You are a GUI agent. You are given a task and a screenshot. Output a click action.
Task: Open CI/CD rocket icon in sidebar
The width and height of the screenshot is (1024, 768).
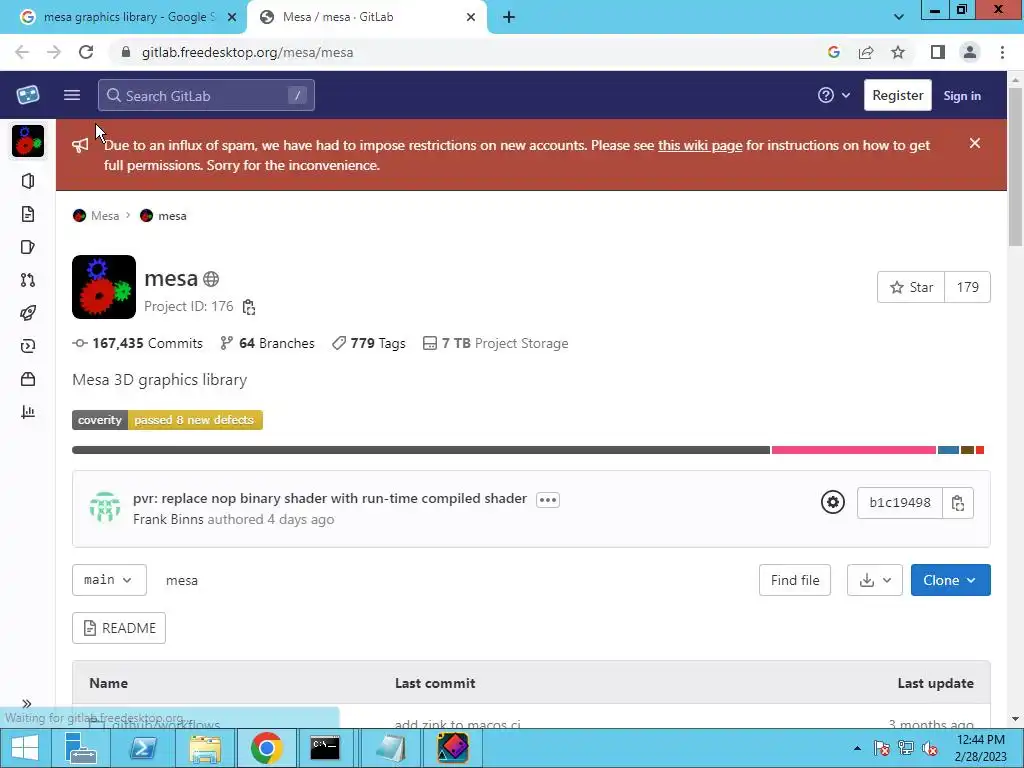pos(28,313)
